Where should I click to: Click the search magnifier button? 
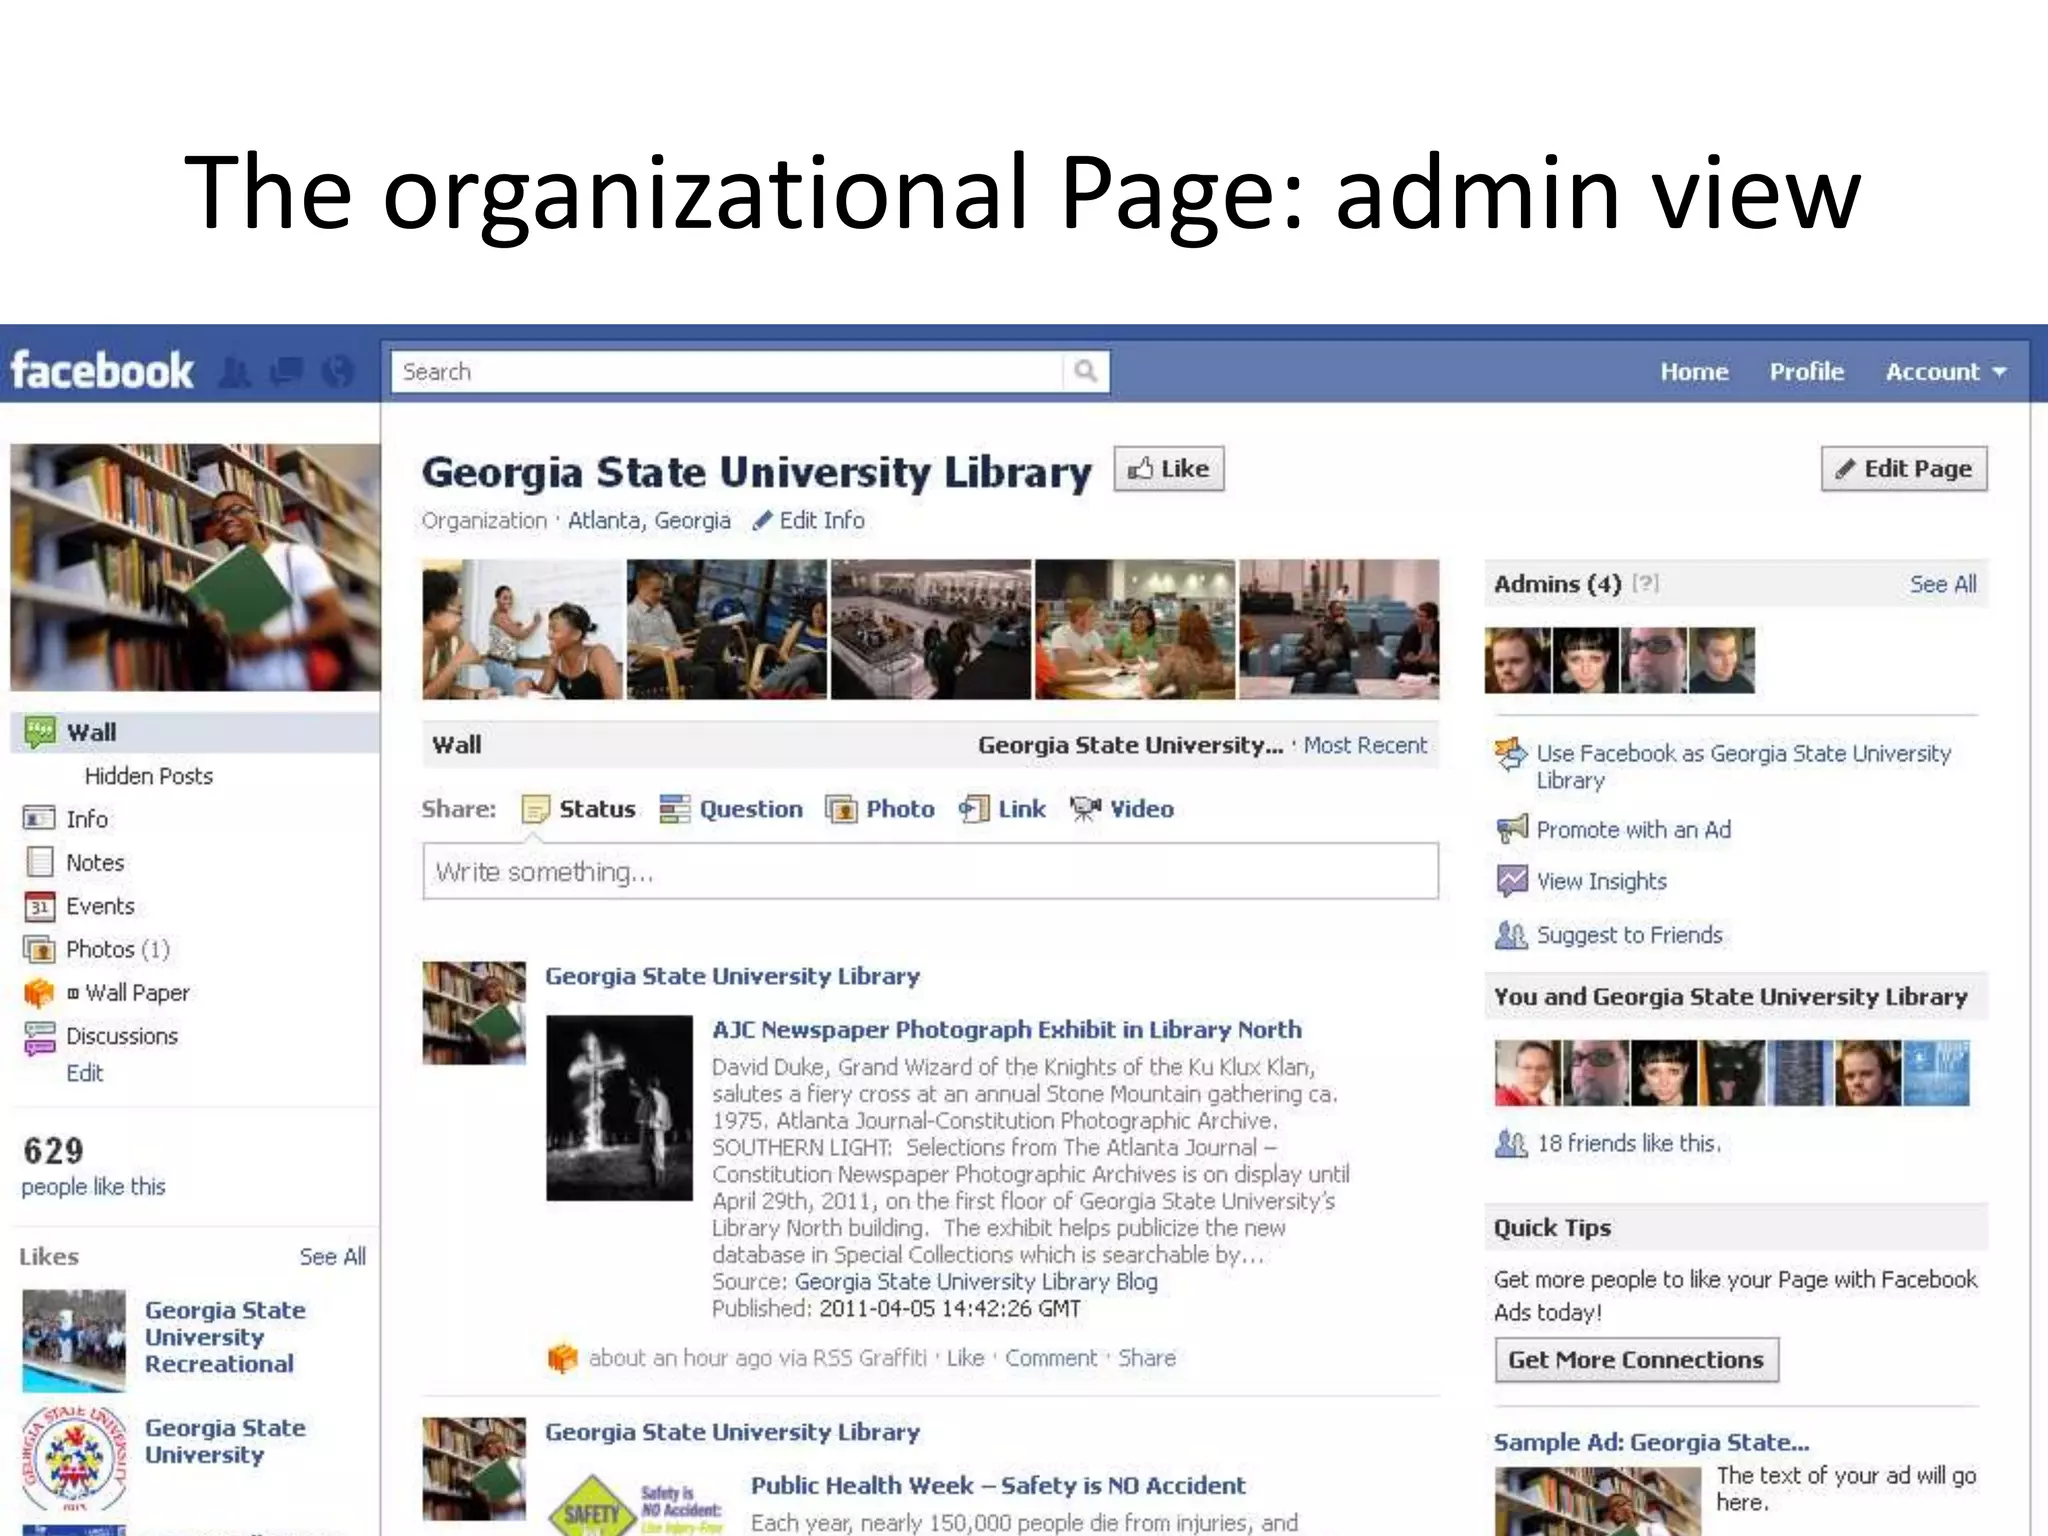point(1085,371)
